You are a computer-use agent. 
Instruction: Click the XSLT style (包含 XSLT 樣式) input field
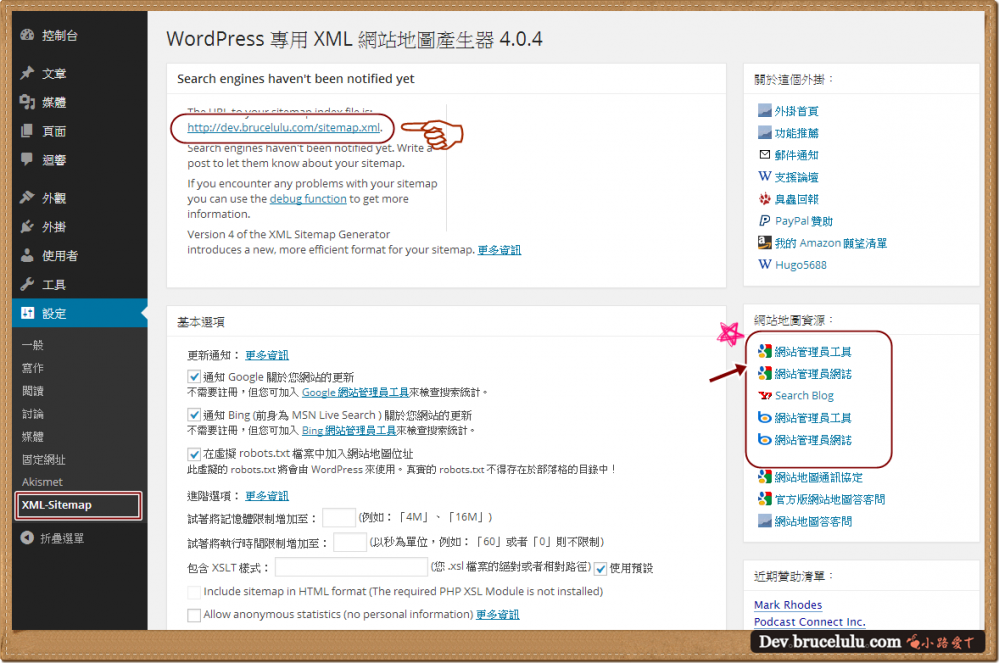coord(351,567)
